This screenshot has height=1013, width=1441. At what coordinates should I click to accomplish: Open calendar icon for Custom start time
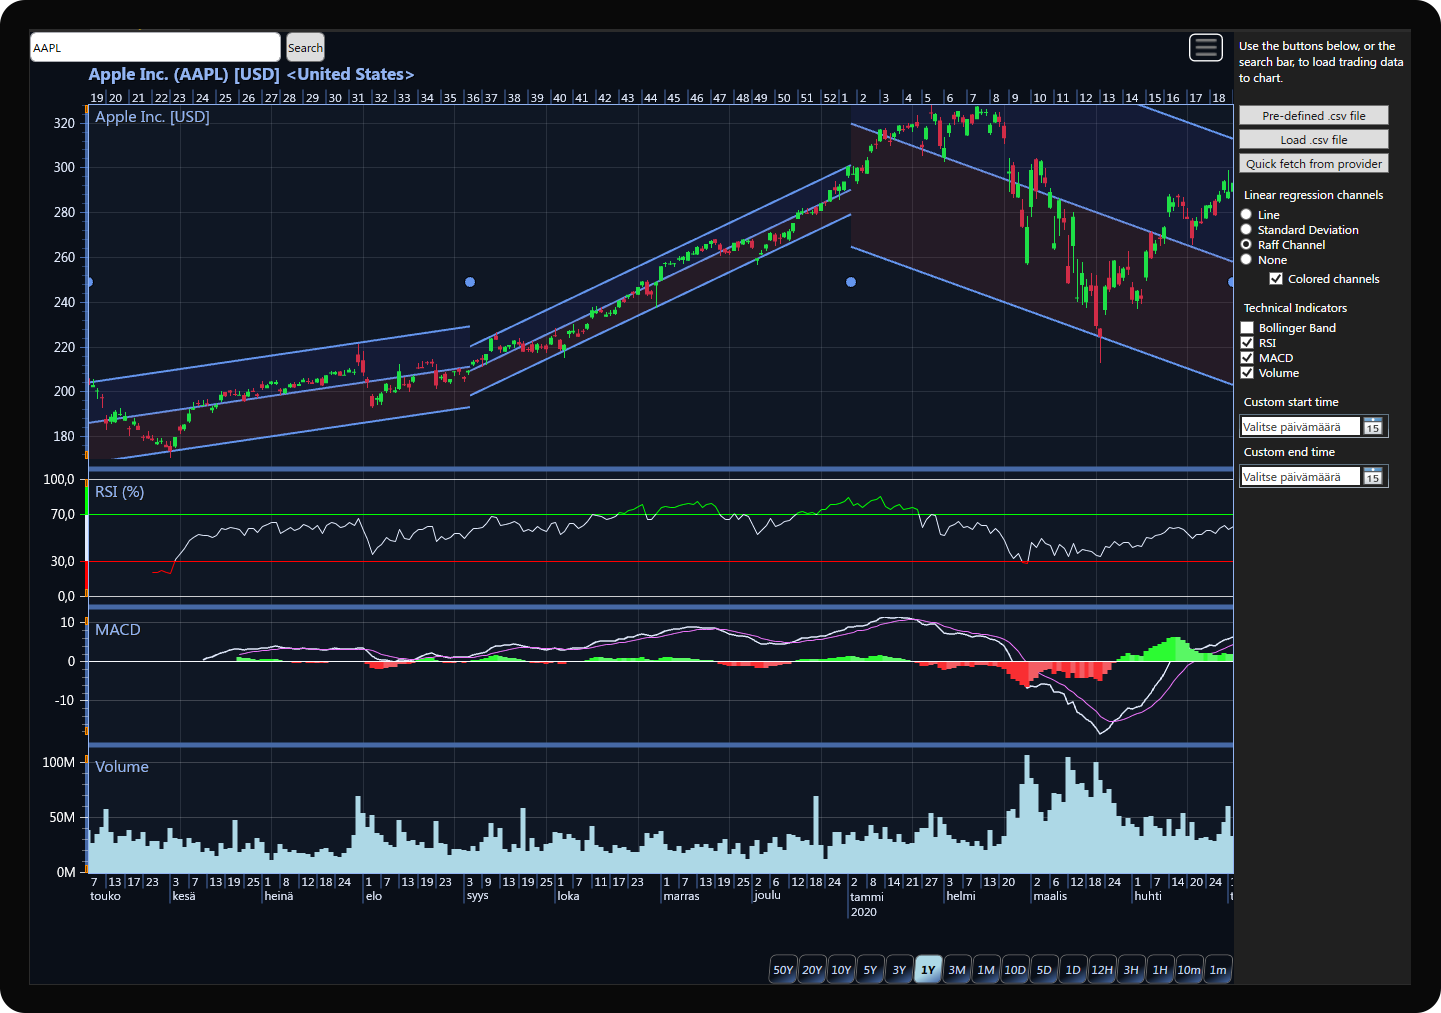[x=1373, y=426]
